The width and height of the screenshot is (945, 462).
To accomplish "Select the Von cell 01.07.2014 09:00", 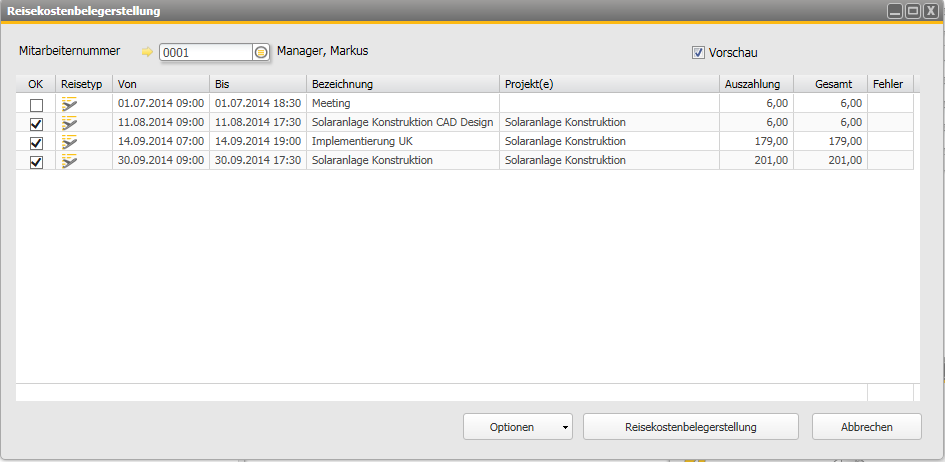I will point(161,104).
